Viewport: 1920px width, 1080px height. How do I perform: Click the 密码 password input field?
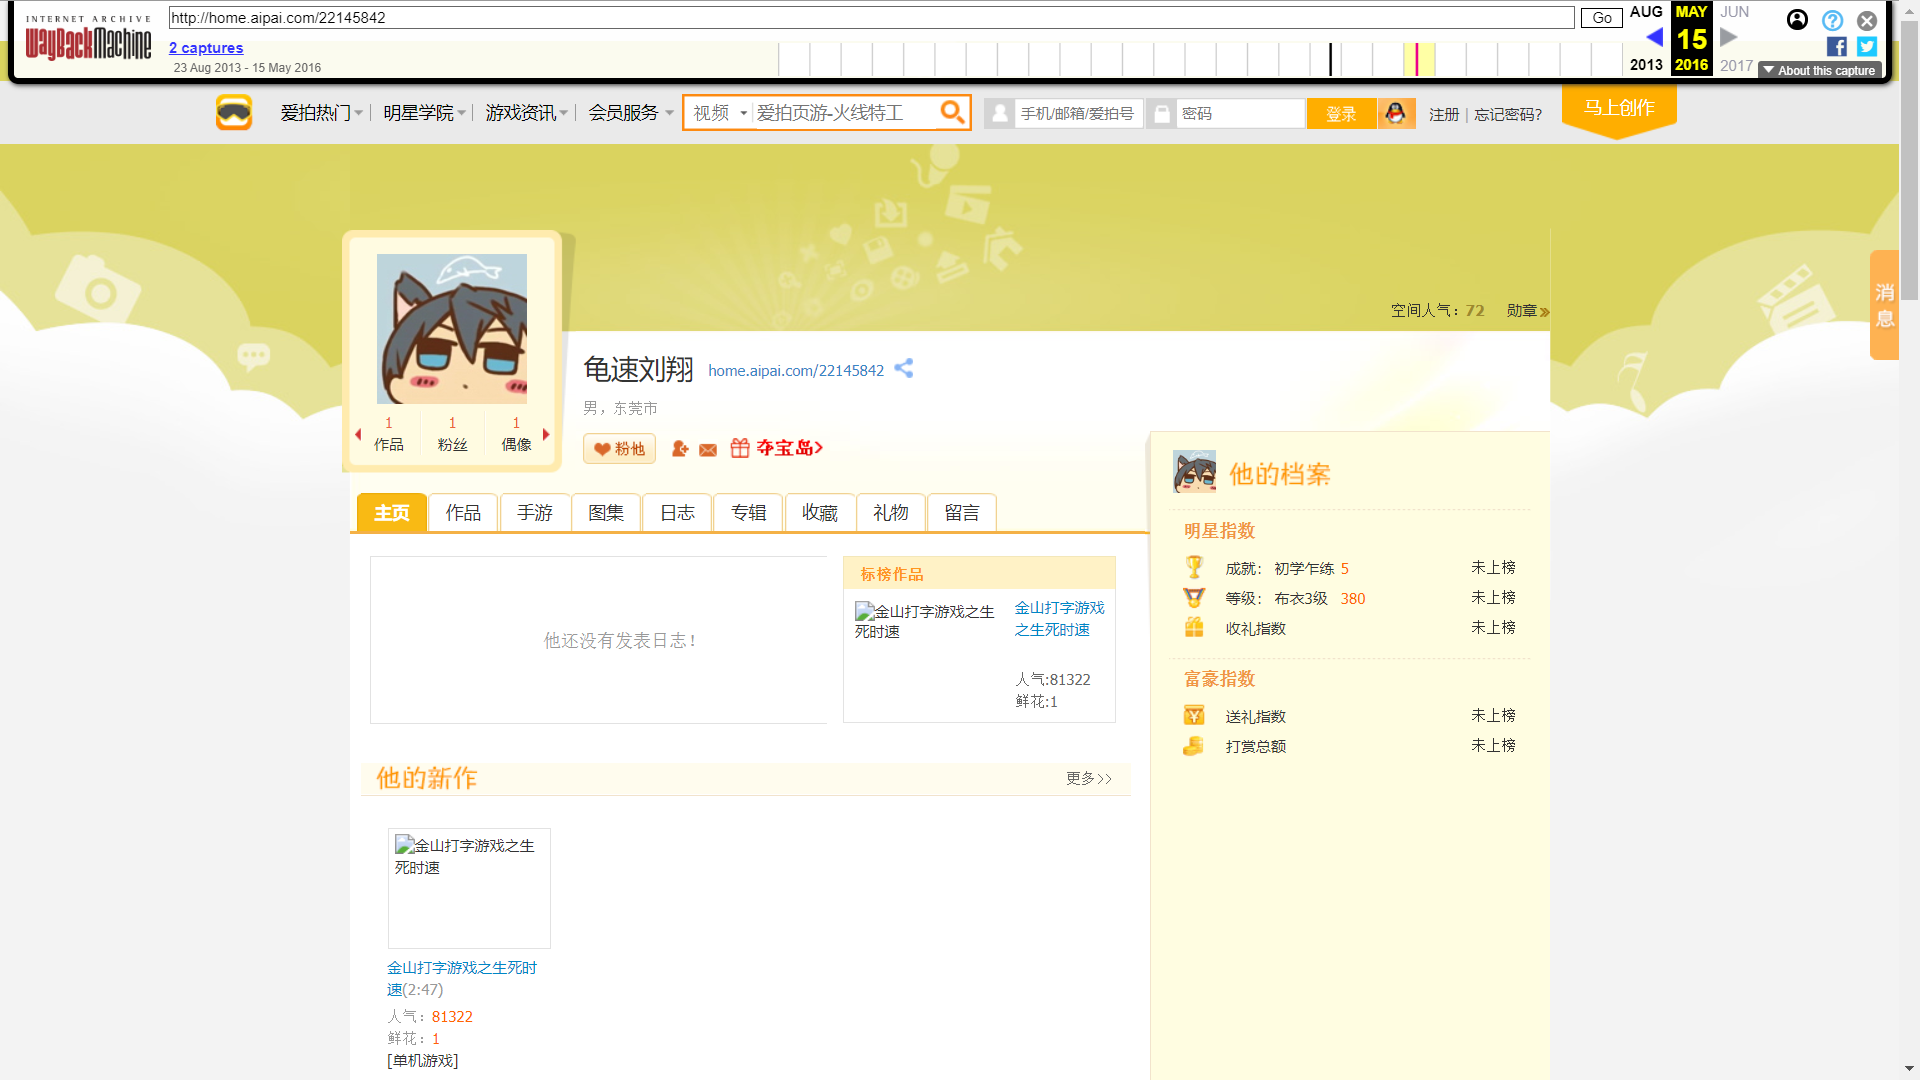[1240, 114]
